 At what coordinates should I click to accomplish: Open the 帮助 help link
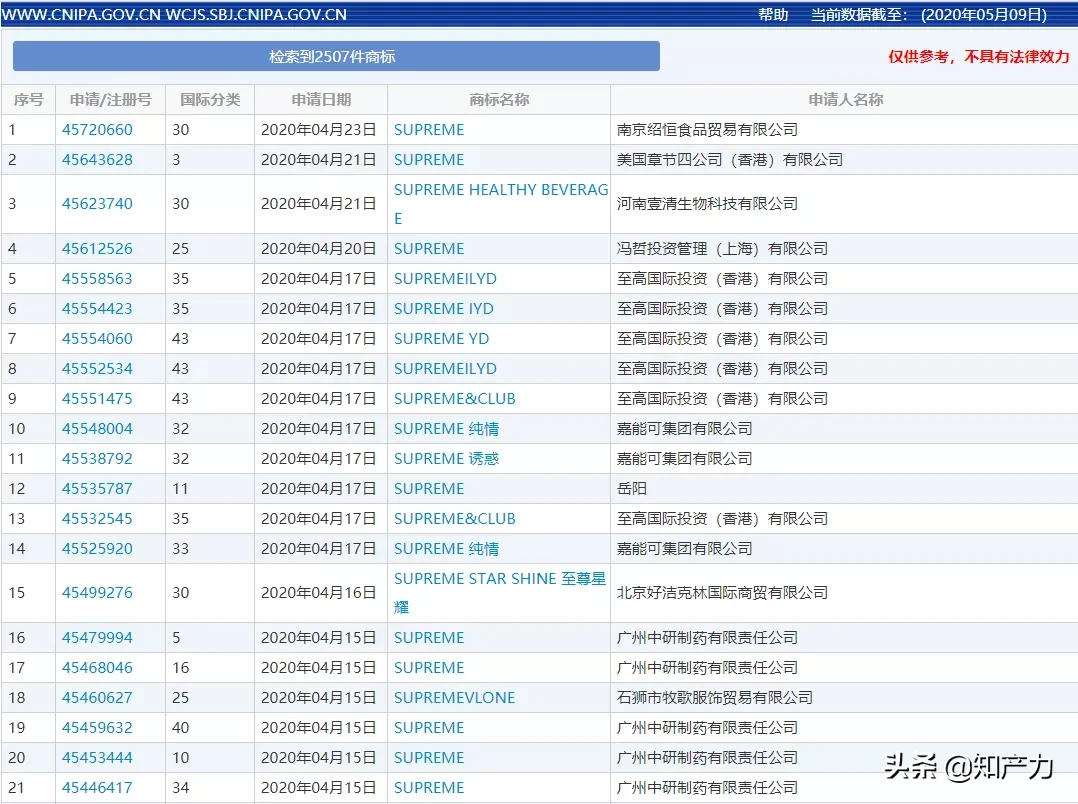coord(773,14)
